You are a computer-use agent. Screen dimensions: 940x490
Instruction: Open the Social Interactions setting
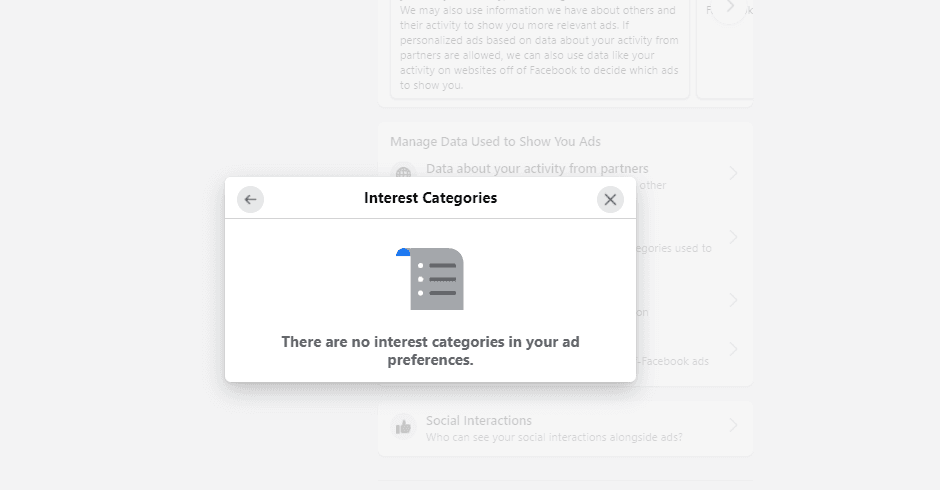[x=565, y=428]
